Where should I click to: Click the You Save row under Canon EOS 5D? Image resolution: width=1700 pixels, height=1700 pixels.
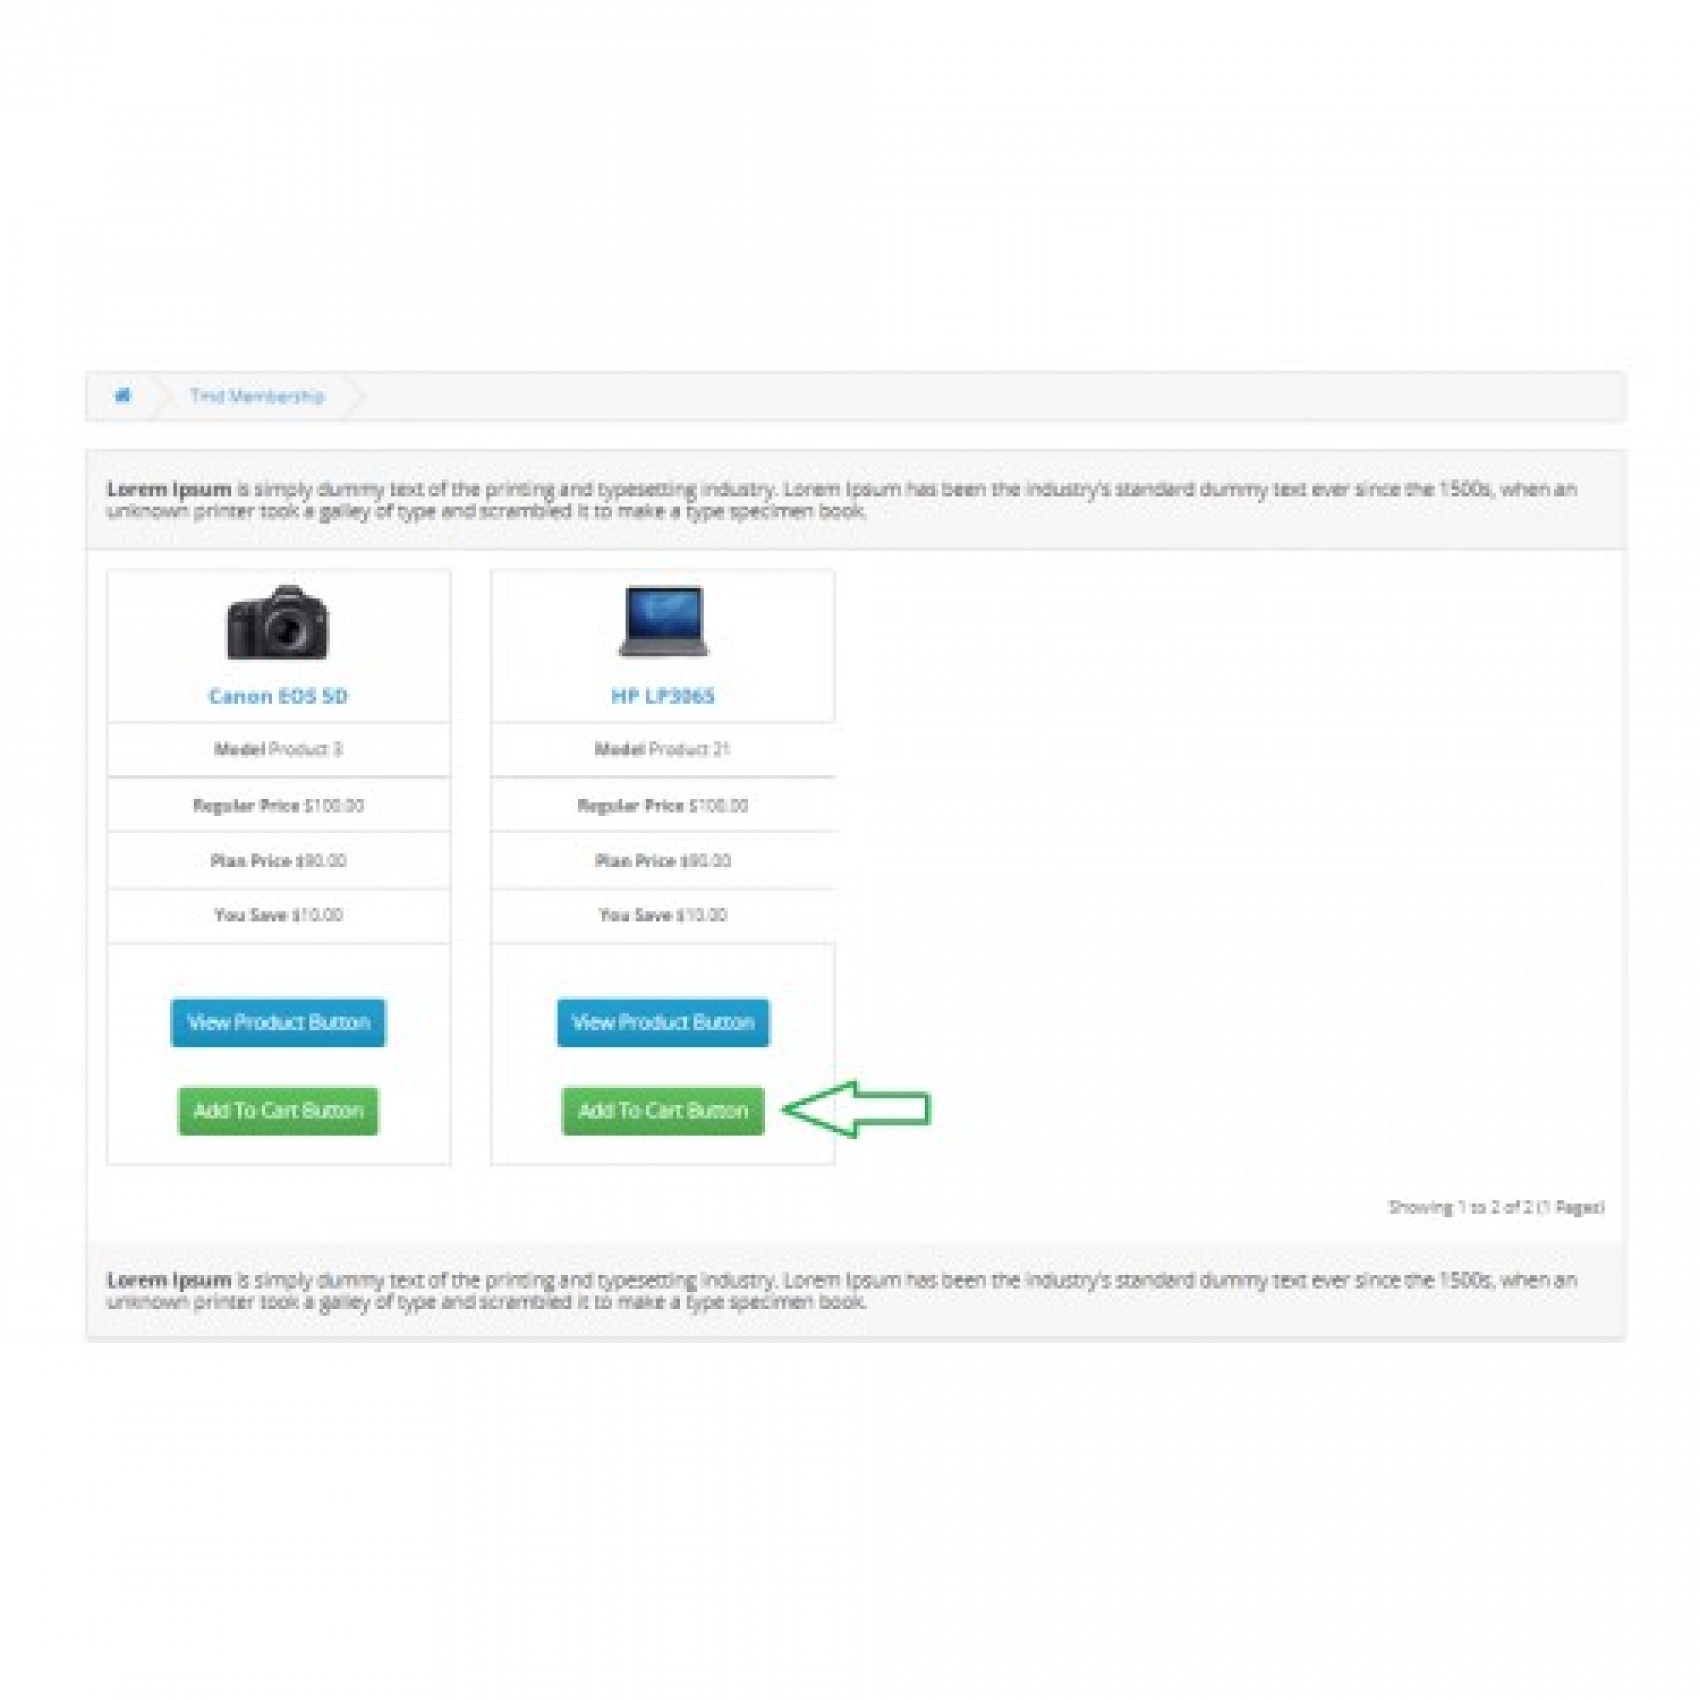[x=278, y=915]
